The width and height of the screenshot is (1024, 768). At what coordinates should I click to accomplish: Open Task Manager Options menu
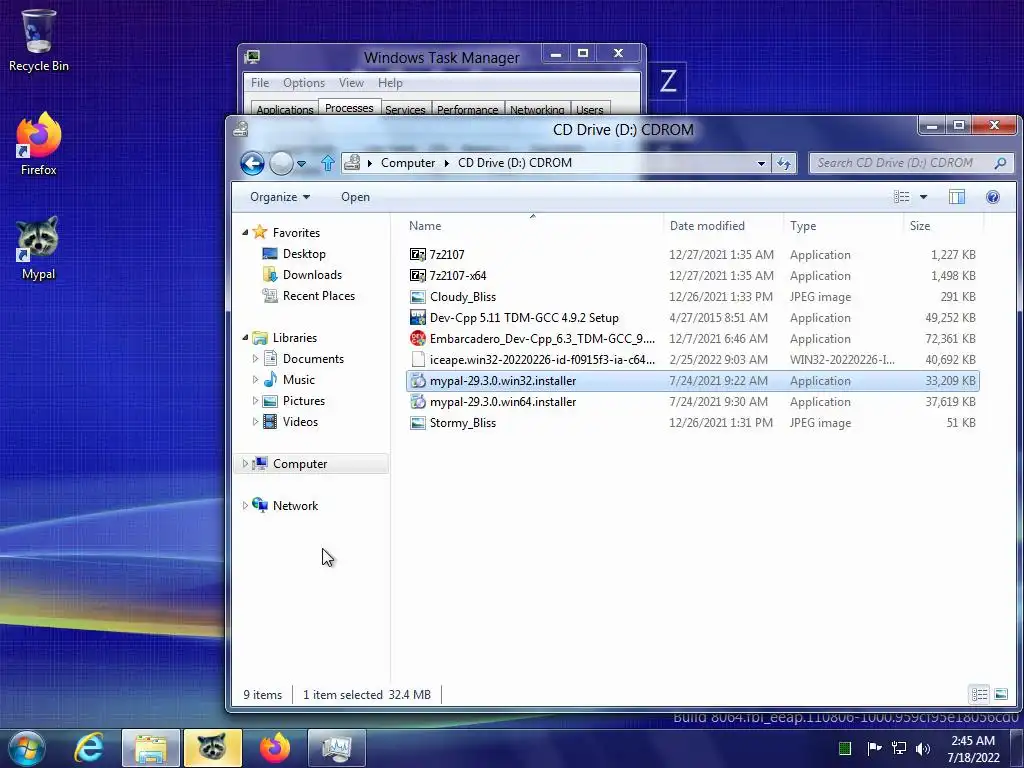[x=304, y=83]
